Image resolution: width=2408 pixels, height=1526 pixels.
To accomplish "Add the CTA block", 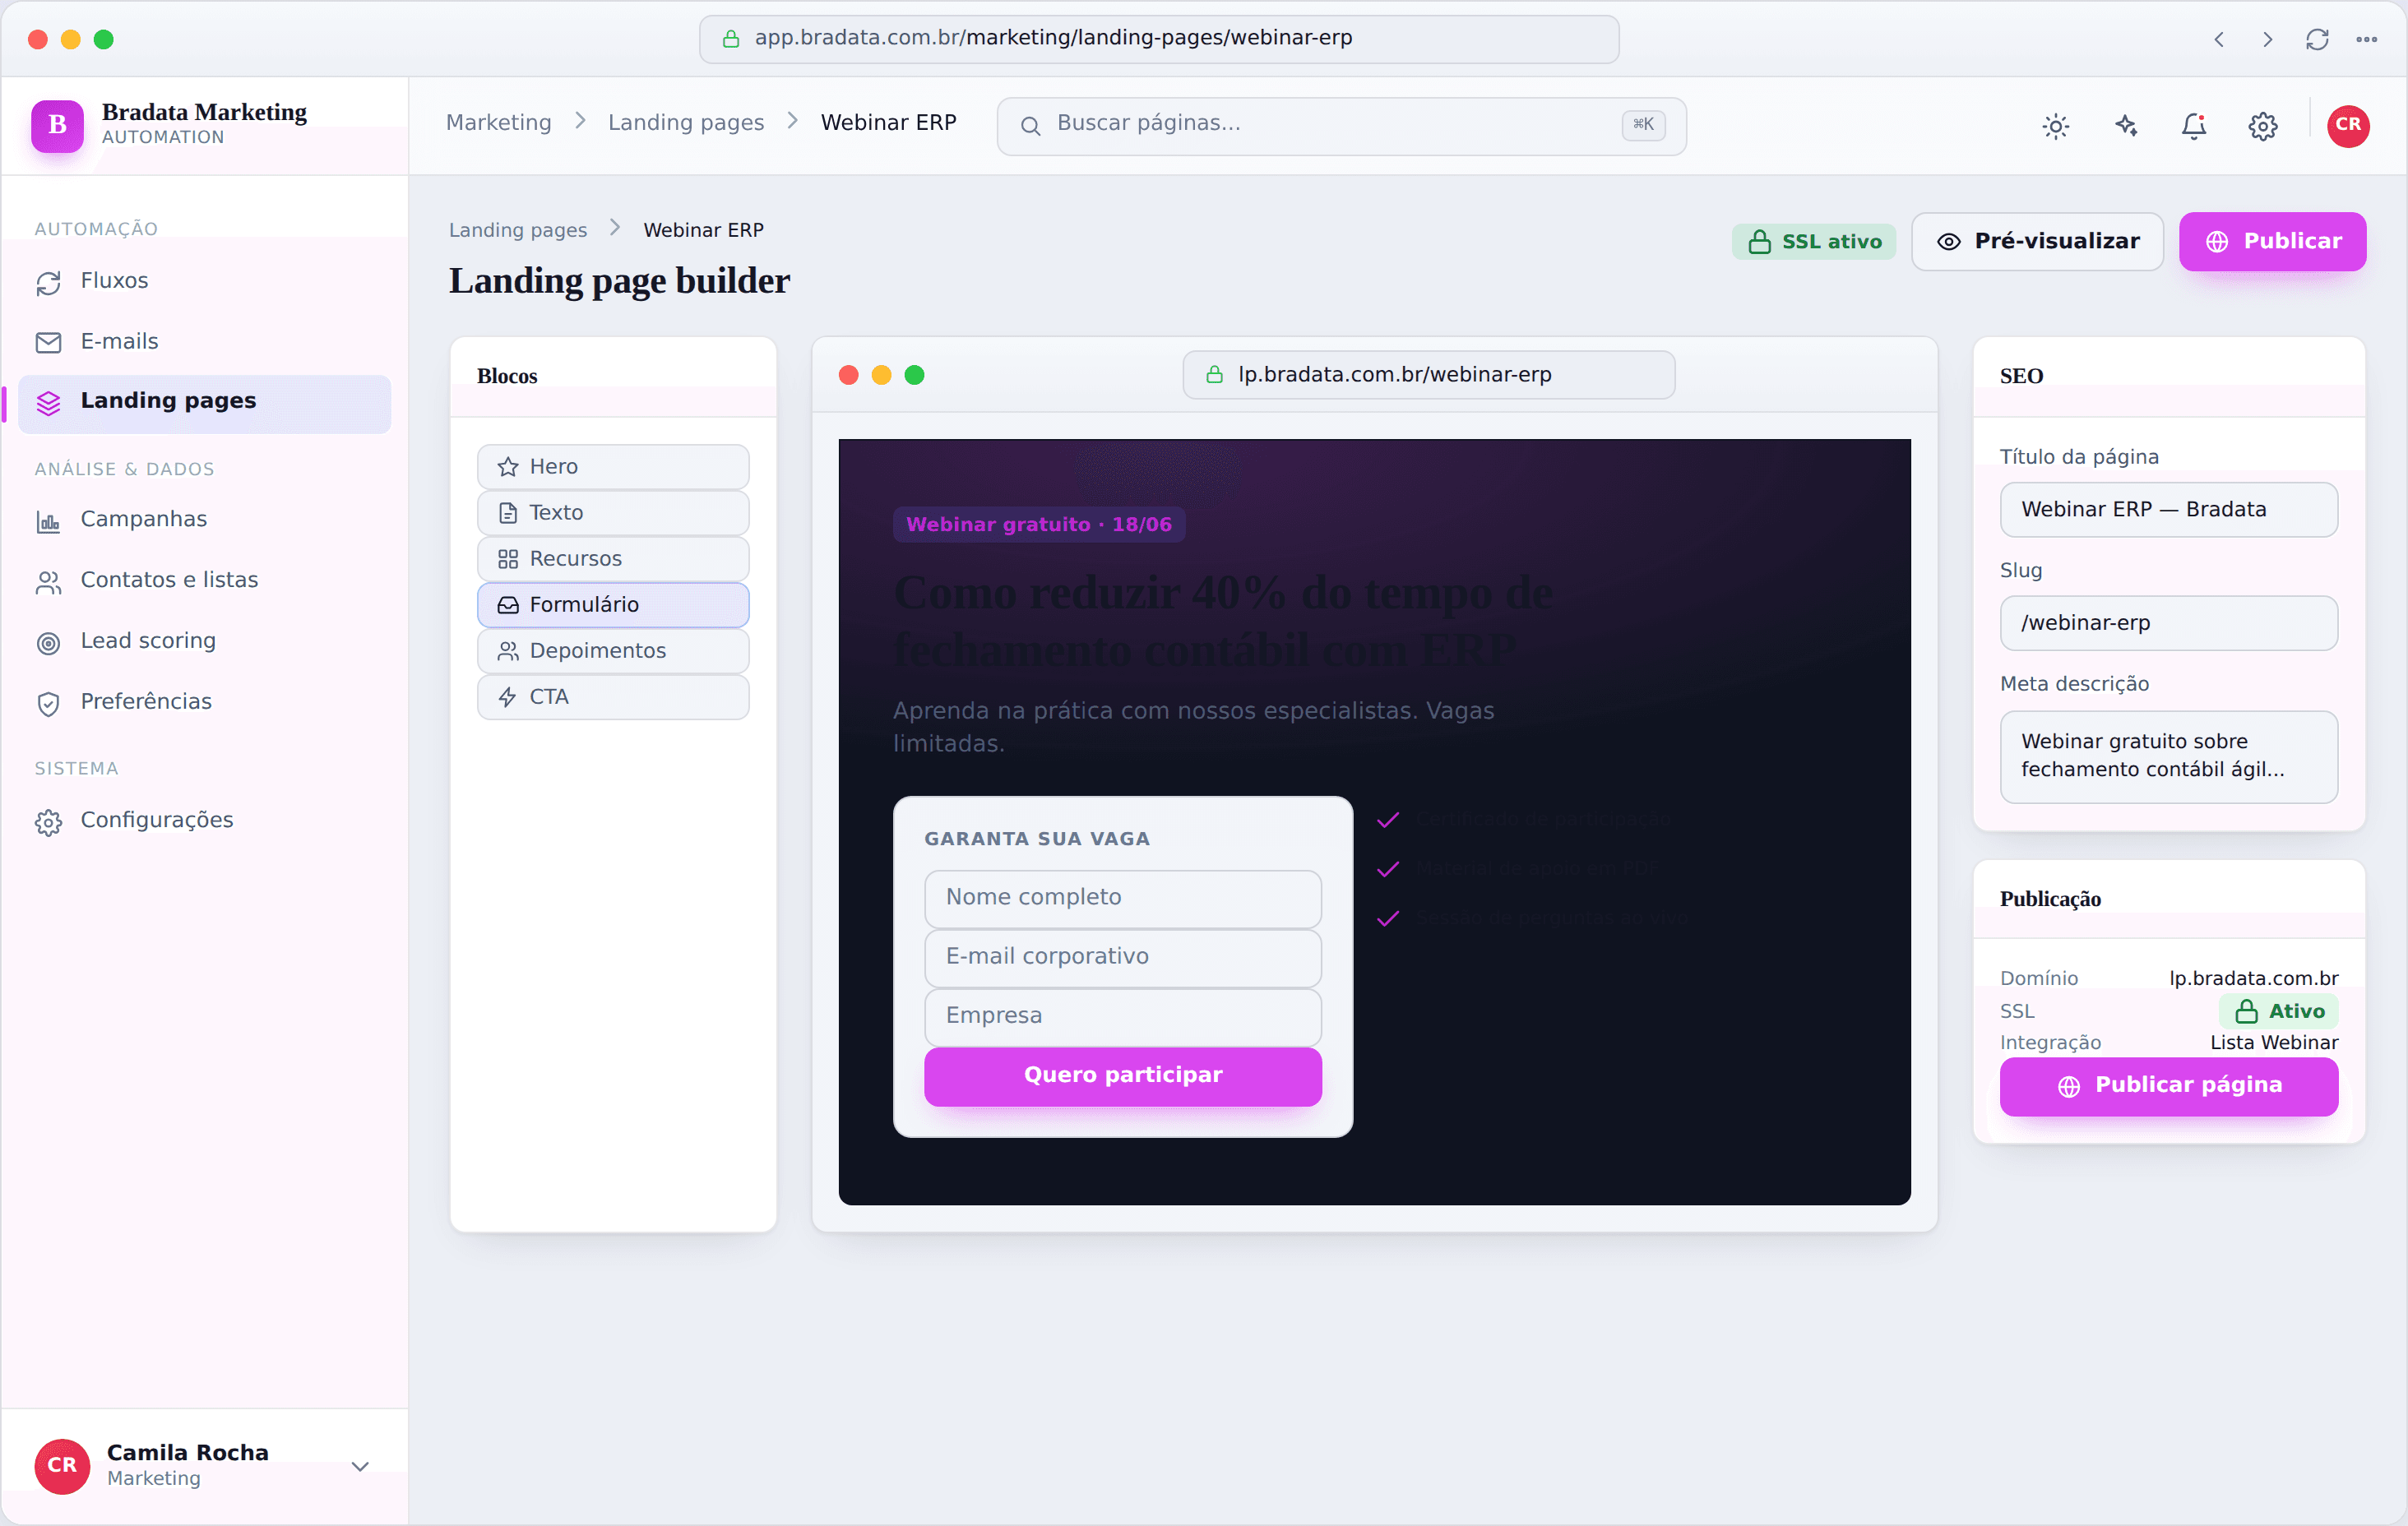I will tap(613, 697).
